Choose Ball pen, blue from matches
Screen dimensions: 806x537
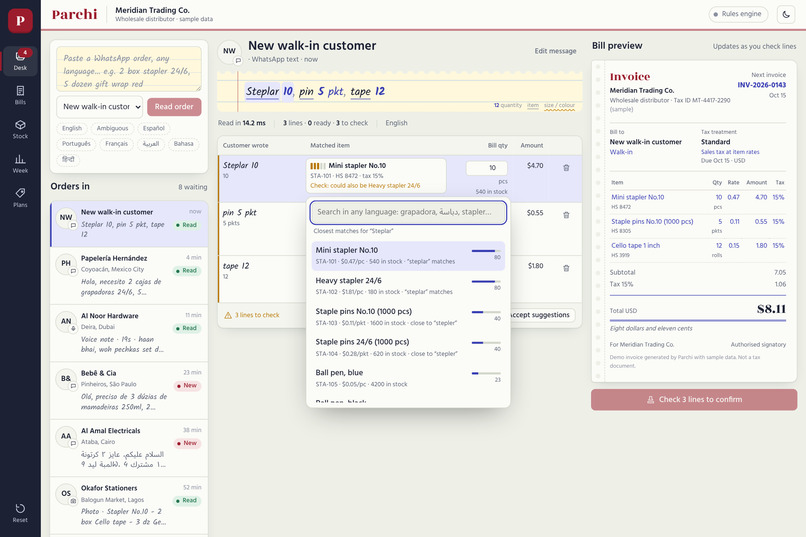408,378
